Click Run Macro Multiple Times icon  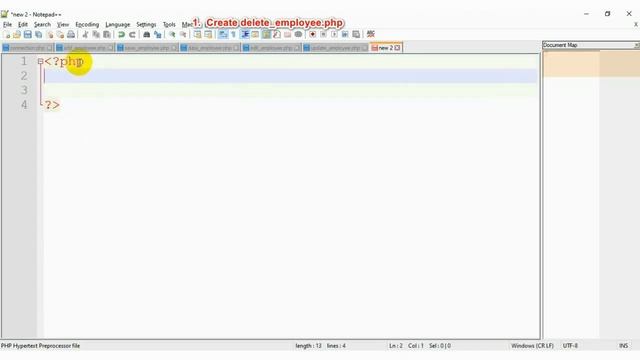tap(345, 35)
